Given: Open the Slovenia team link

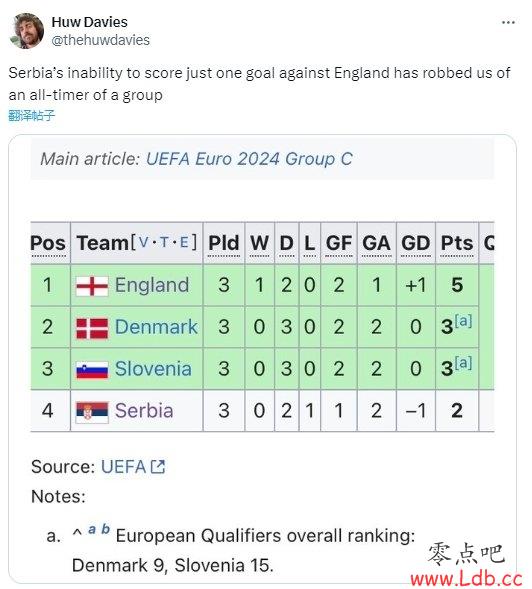Looking at the screenshot, I should click(153, 369).
